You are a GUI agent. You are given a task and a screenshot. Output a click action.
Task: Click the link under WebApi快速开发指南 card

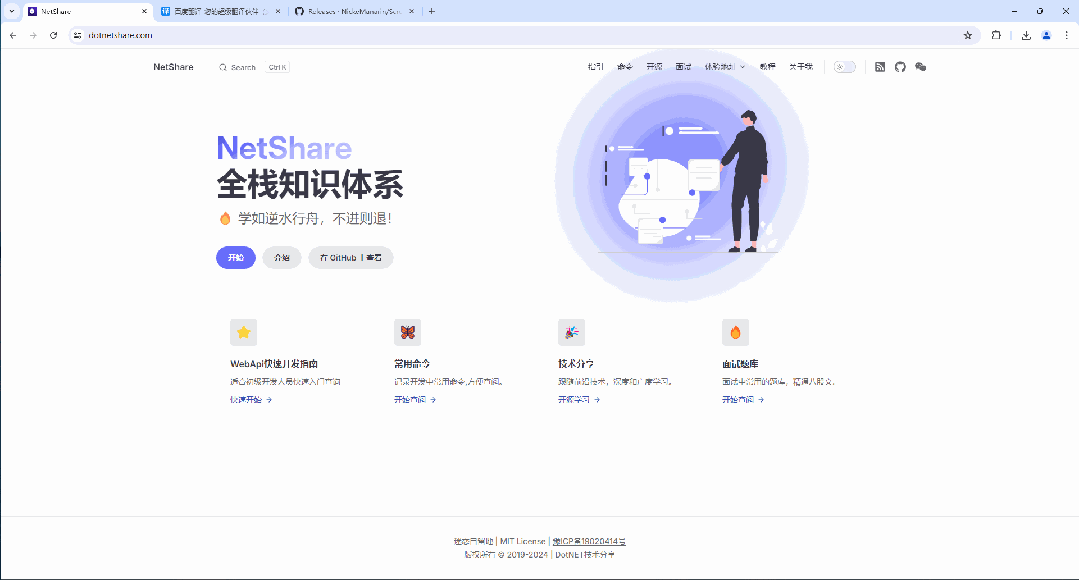tap(251, 400)
